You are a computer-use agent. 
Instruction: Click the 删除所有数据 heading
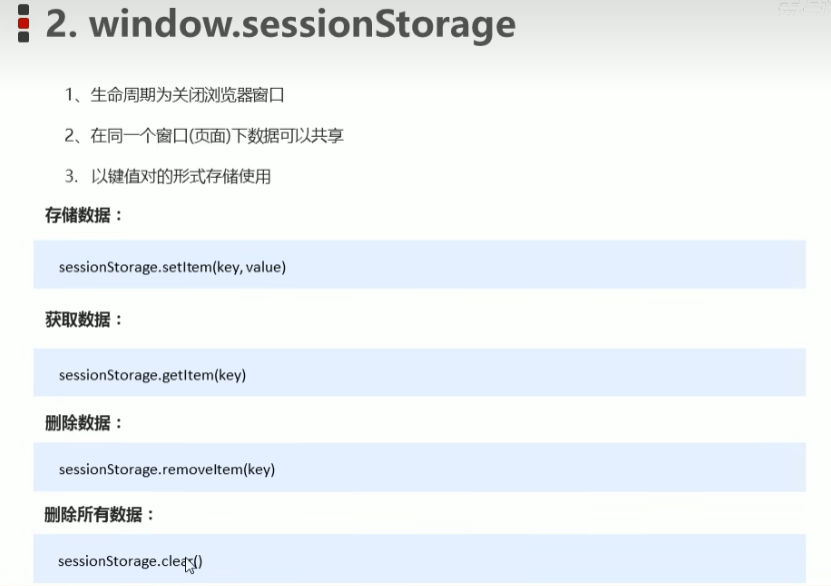click(99, 515)
